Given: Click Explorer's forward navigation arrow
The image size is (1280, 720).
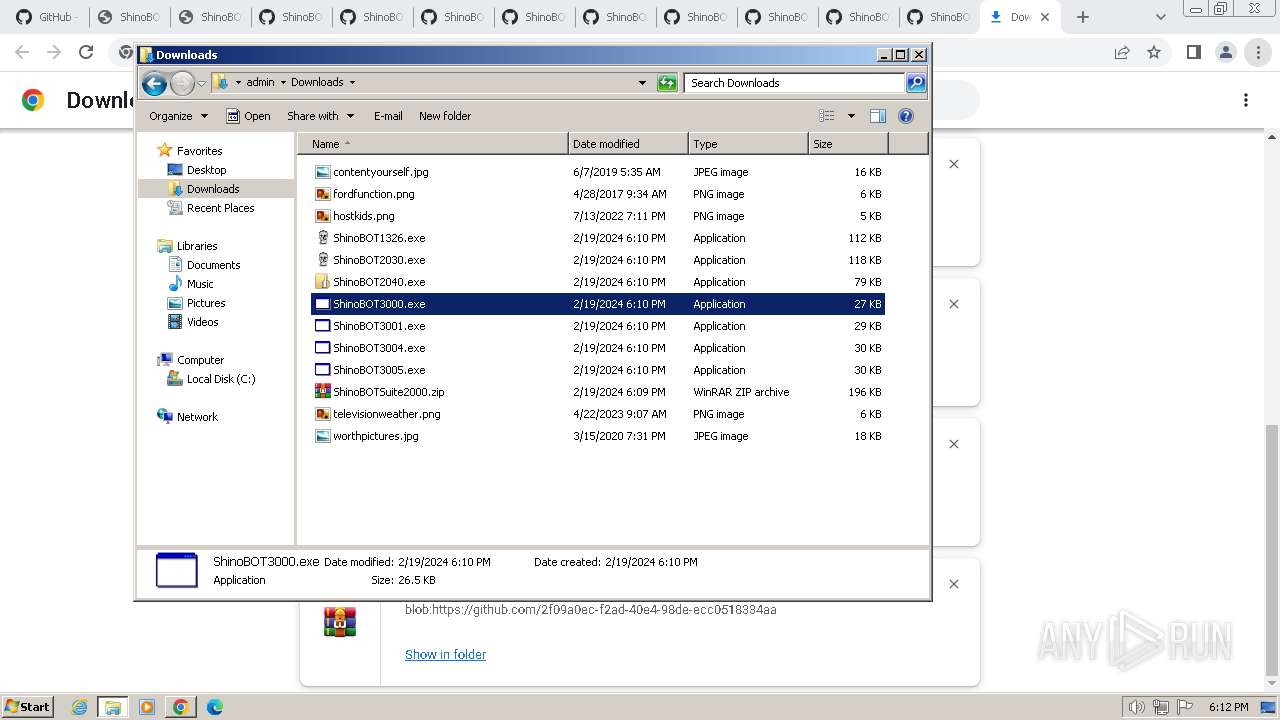Looking at the screenshot, I should [182, 83].
